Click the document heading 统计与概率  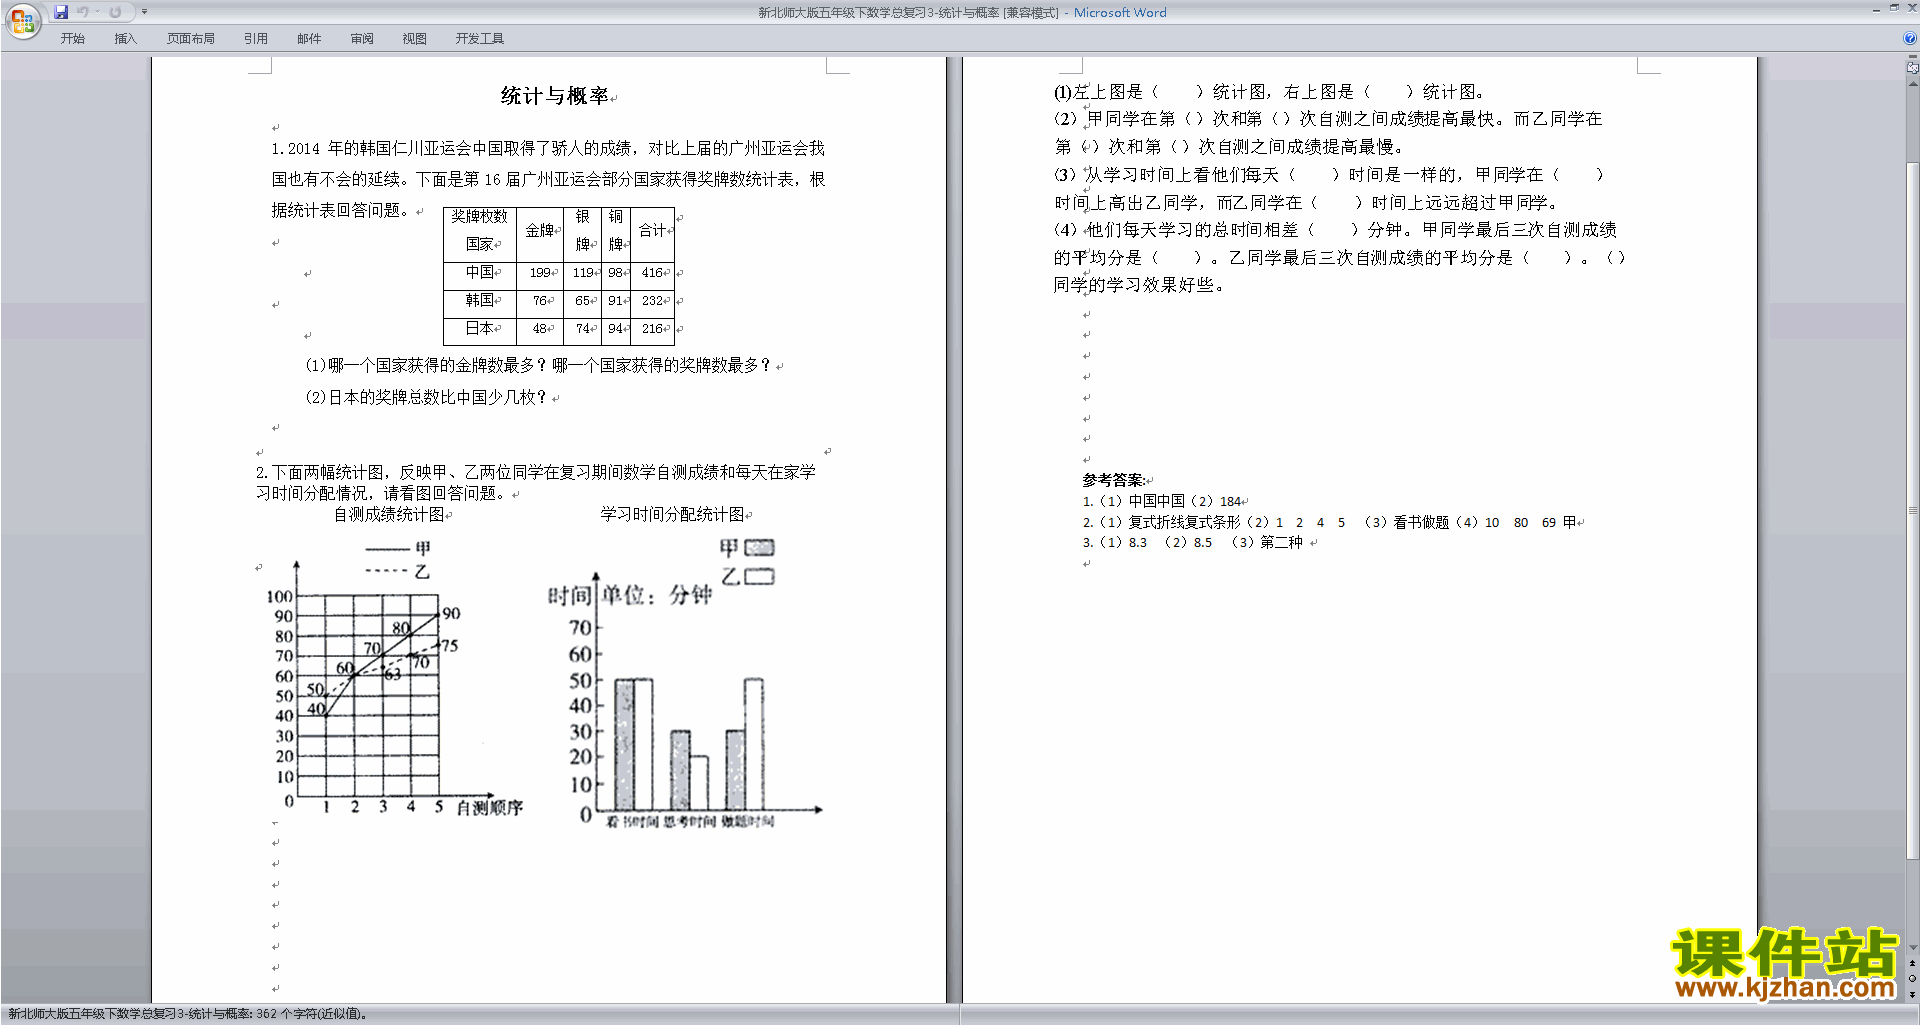(x=555, y=96)
